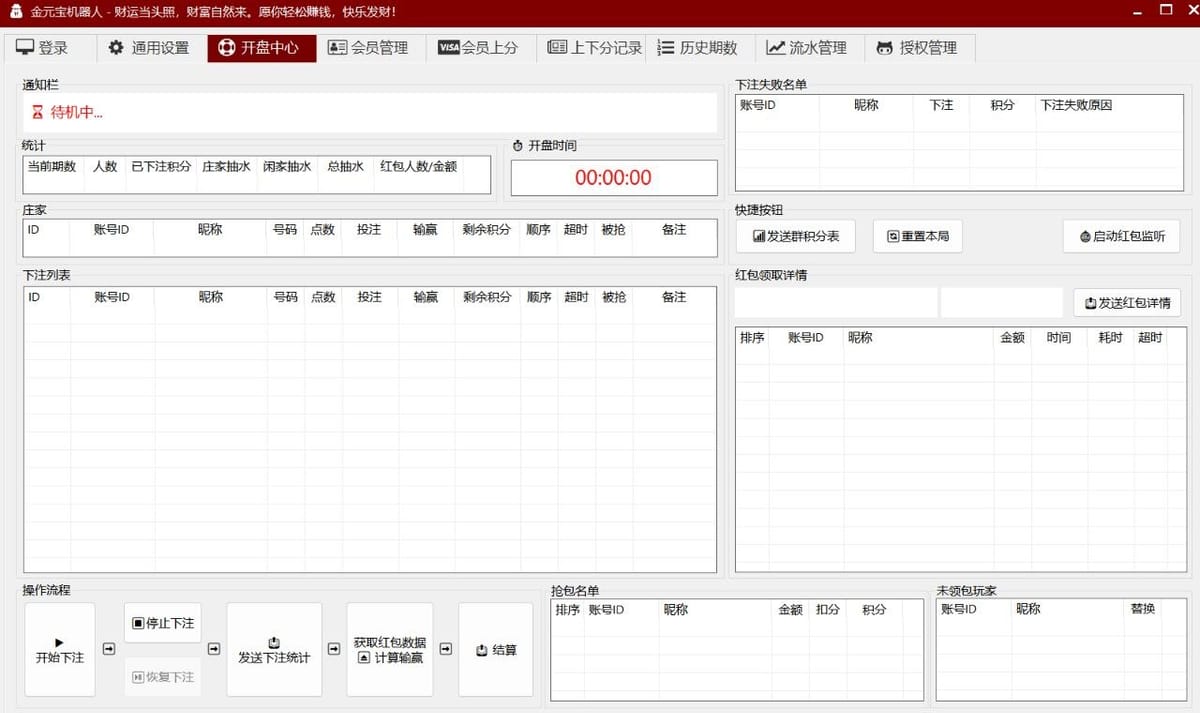Screen dimensions: 1200x713
Task: Click the first empty field in 红包领取详情
Action: coord(836,303)
